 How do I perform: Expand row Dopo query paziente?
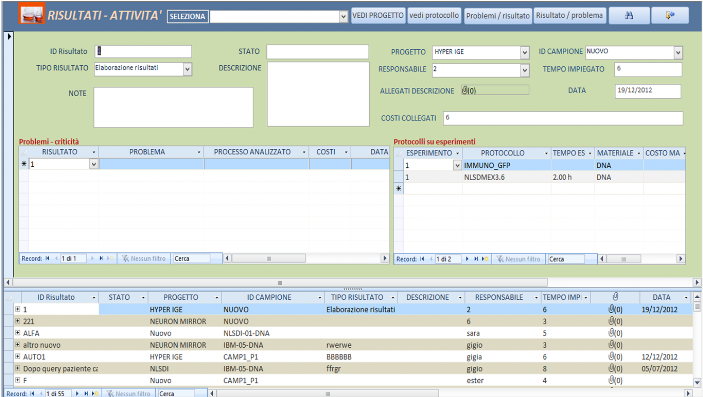pyautogui.click(x=17, y=368)
